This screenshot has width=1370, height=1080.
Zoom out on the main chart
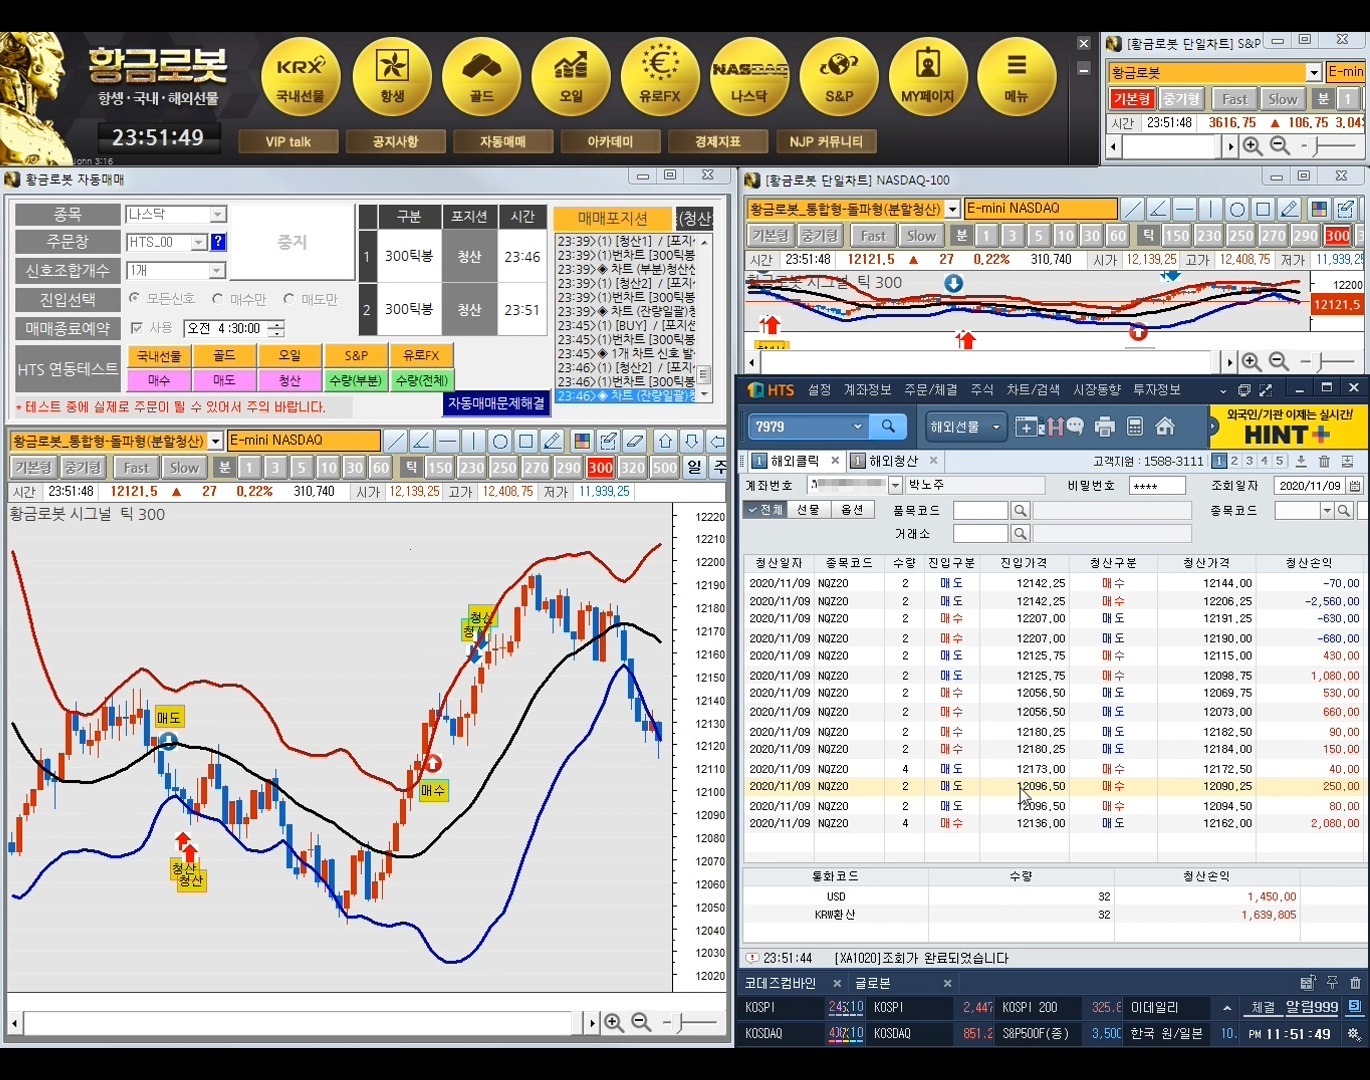tap(642, 1022)
